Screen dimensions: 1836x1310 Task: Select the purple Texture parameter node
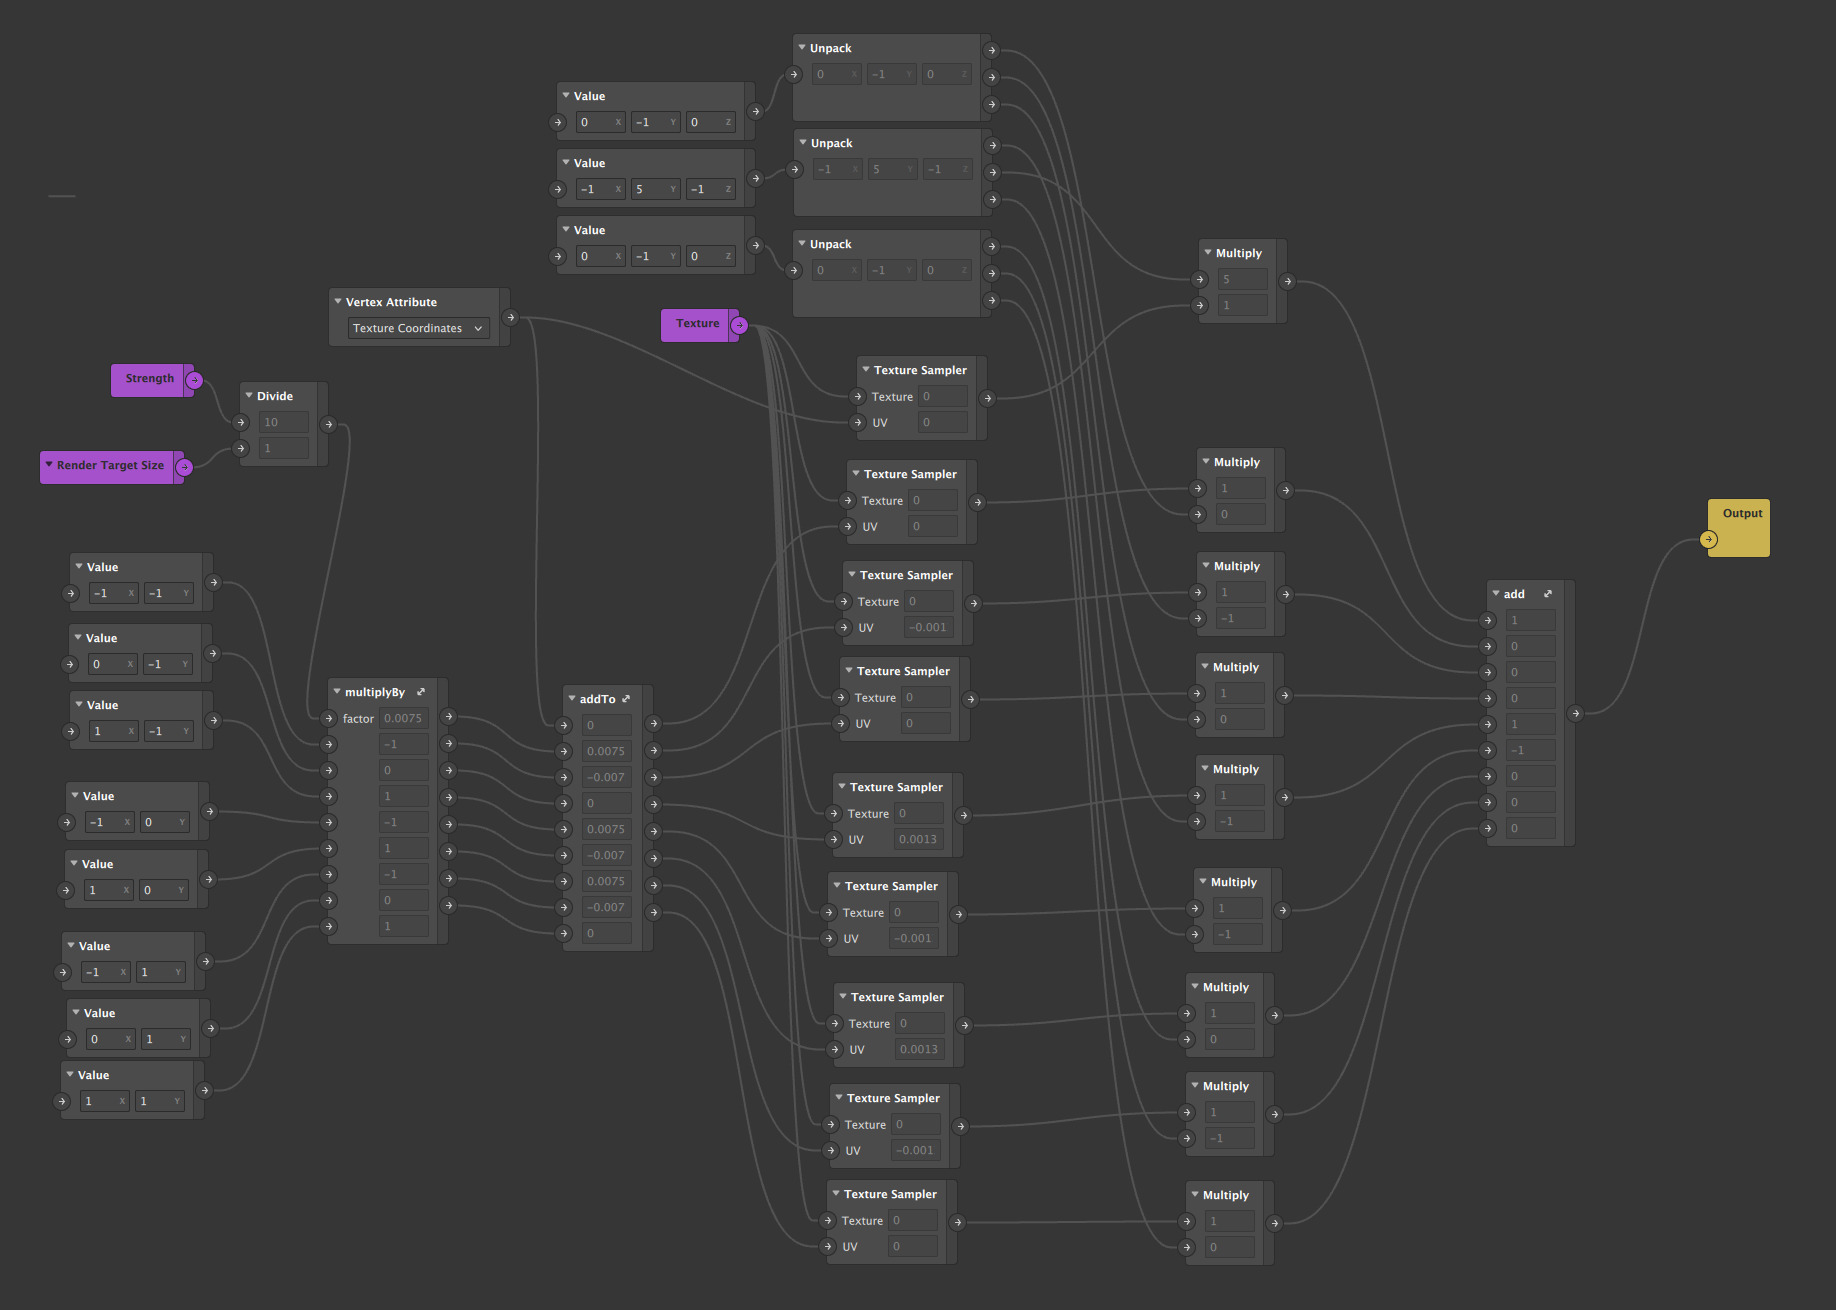click(x=698, y=324)
